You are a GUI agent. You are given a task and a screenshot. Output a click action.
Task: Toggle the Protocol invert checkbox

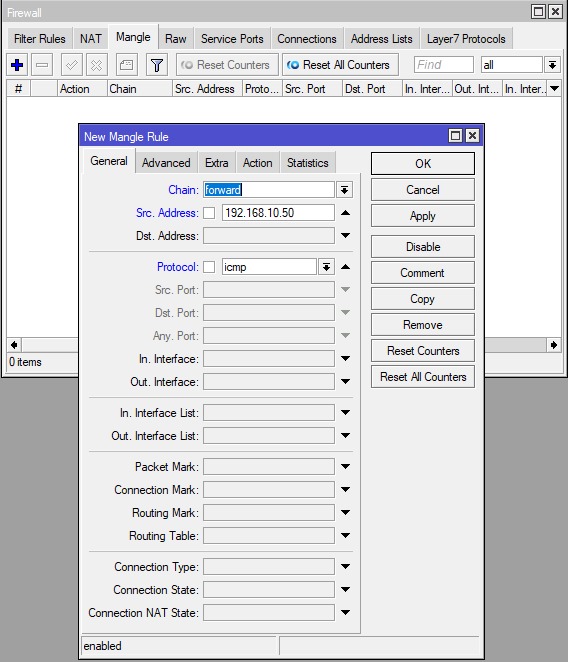click(x=209, y=267)
